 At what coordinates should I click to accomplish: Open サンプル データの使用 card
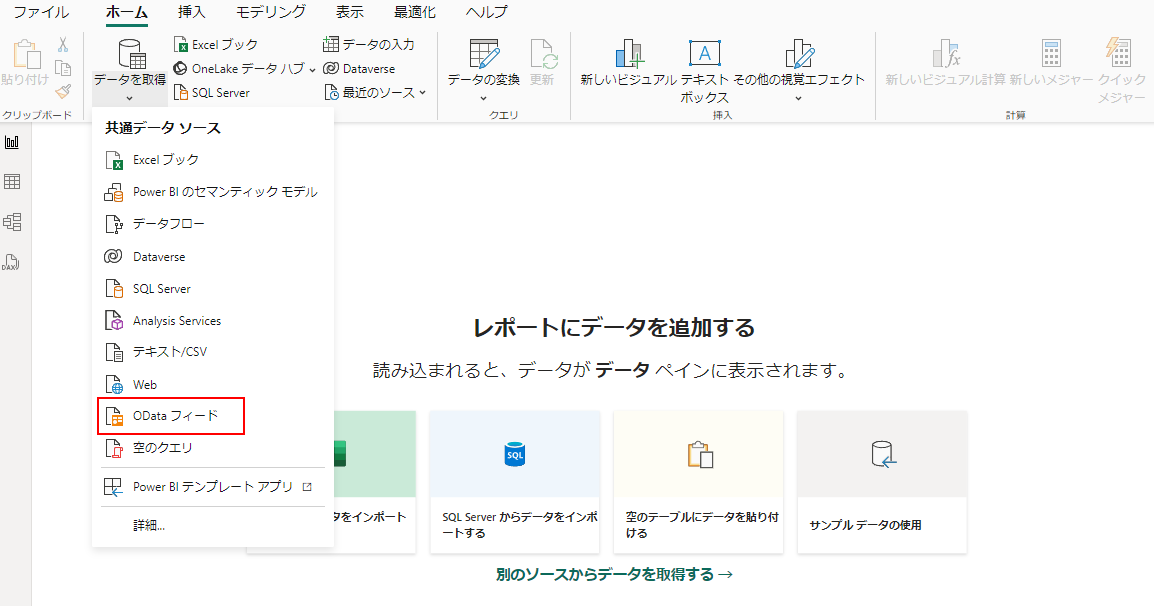pyautogui.click(x=881, y=481)
